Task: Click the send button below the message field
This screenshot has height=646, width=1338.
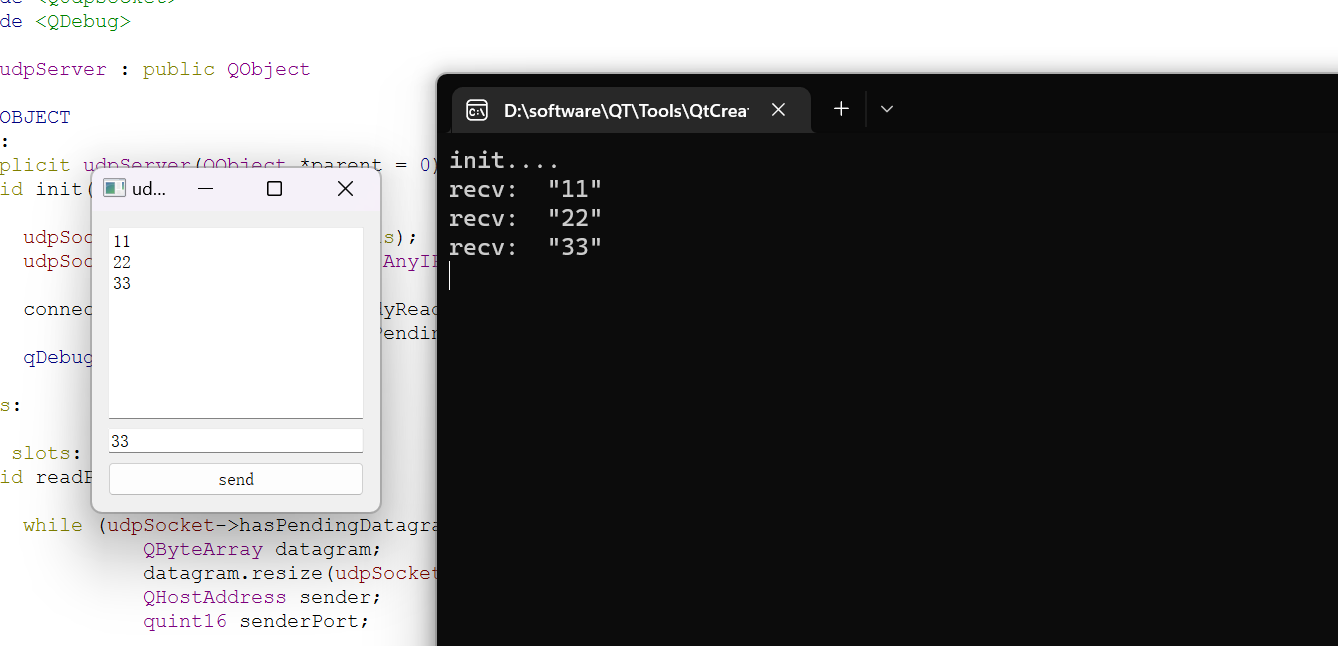Action: point(235,478)
